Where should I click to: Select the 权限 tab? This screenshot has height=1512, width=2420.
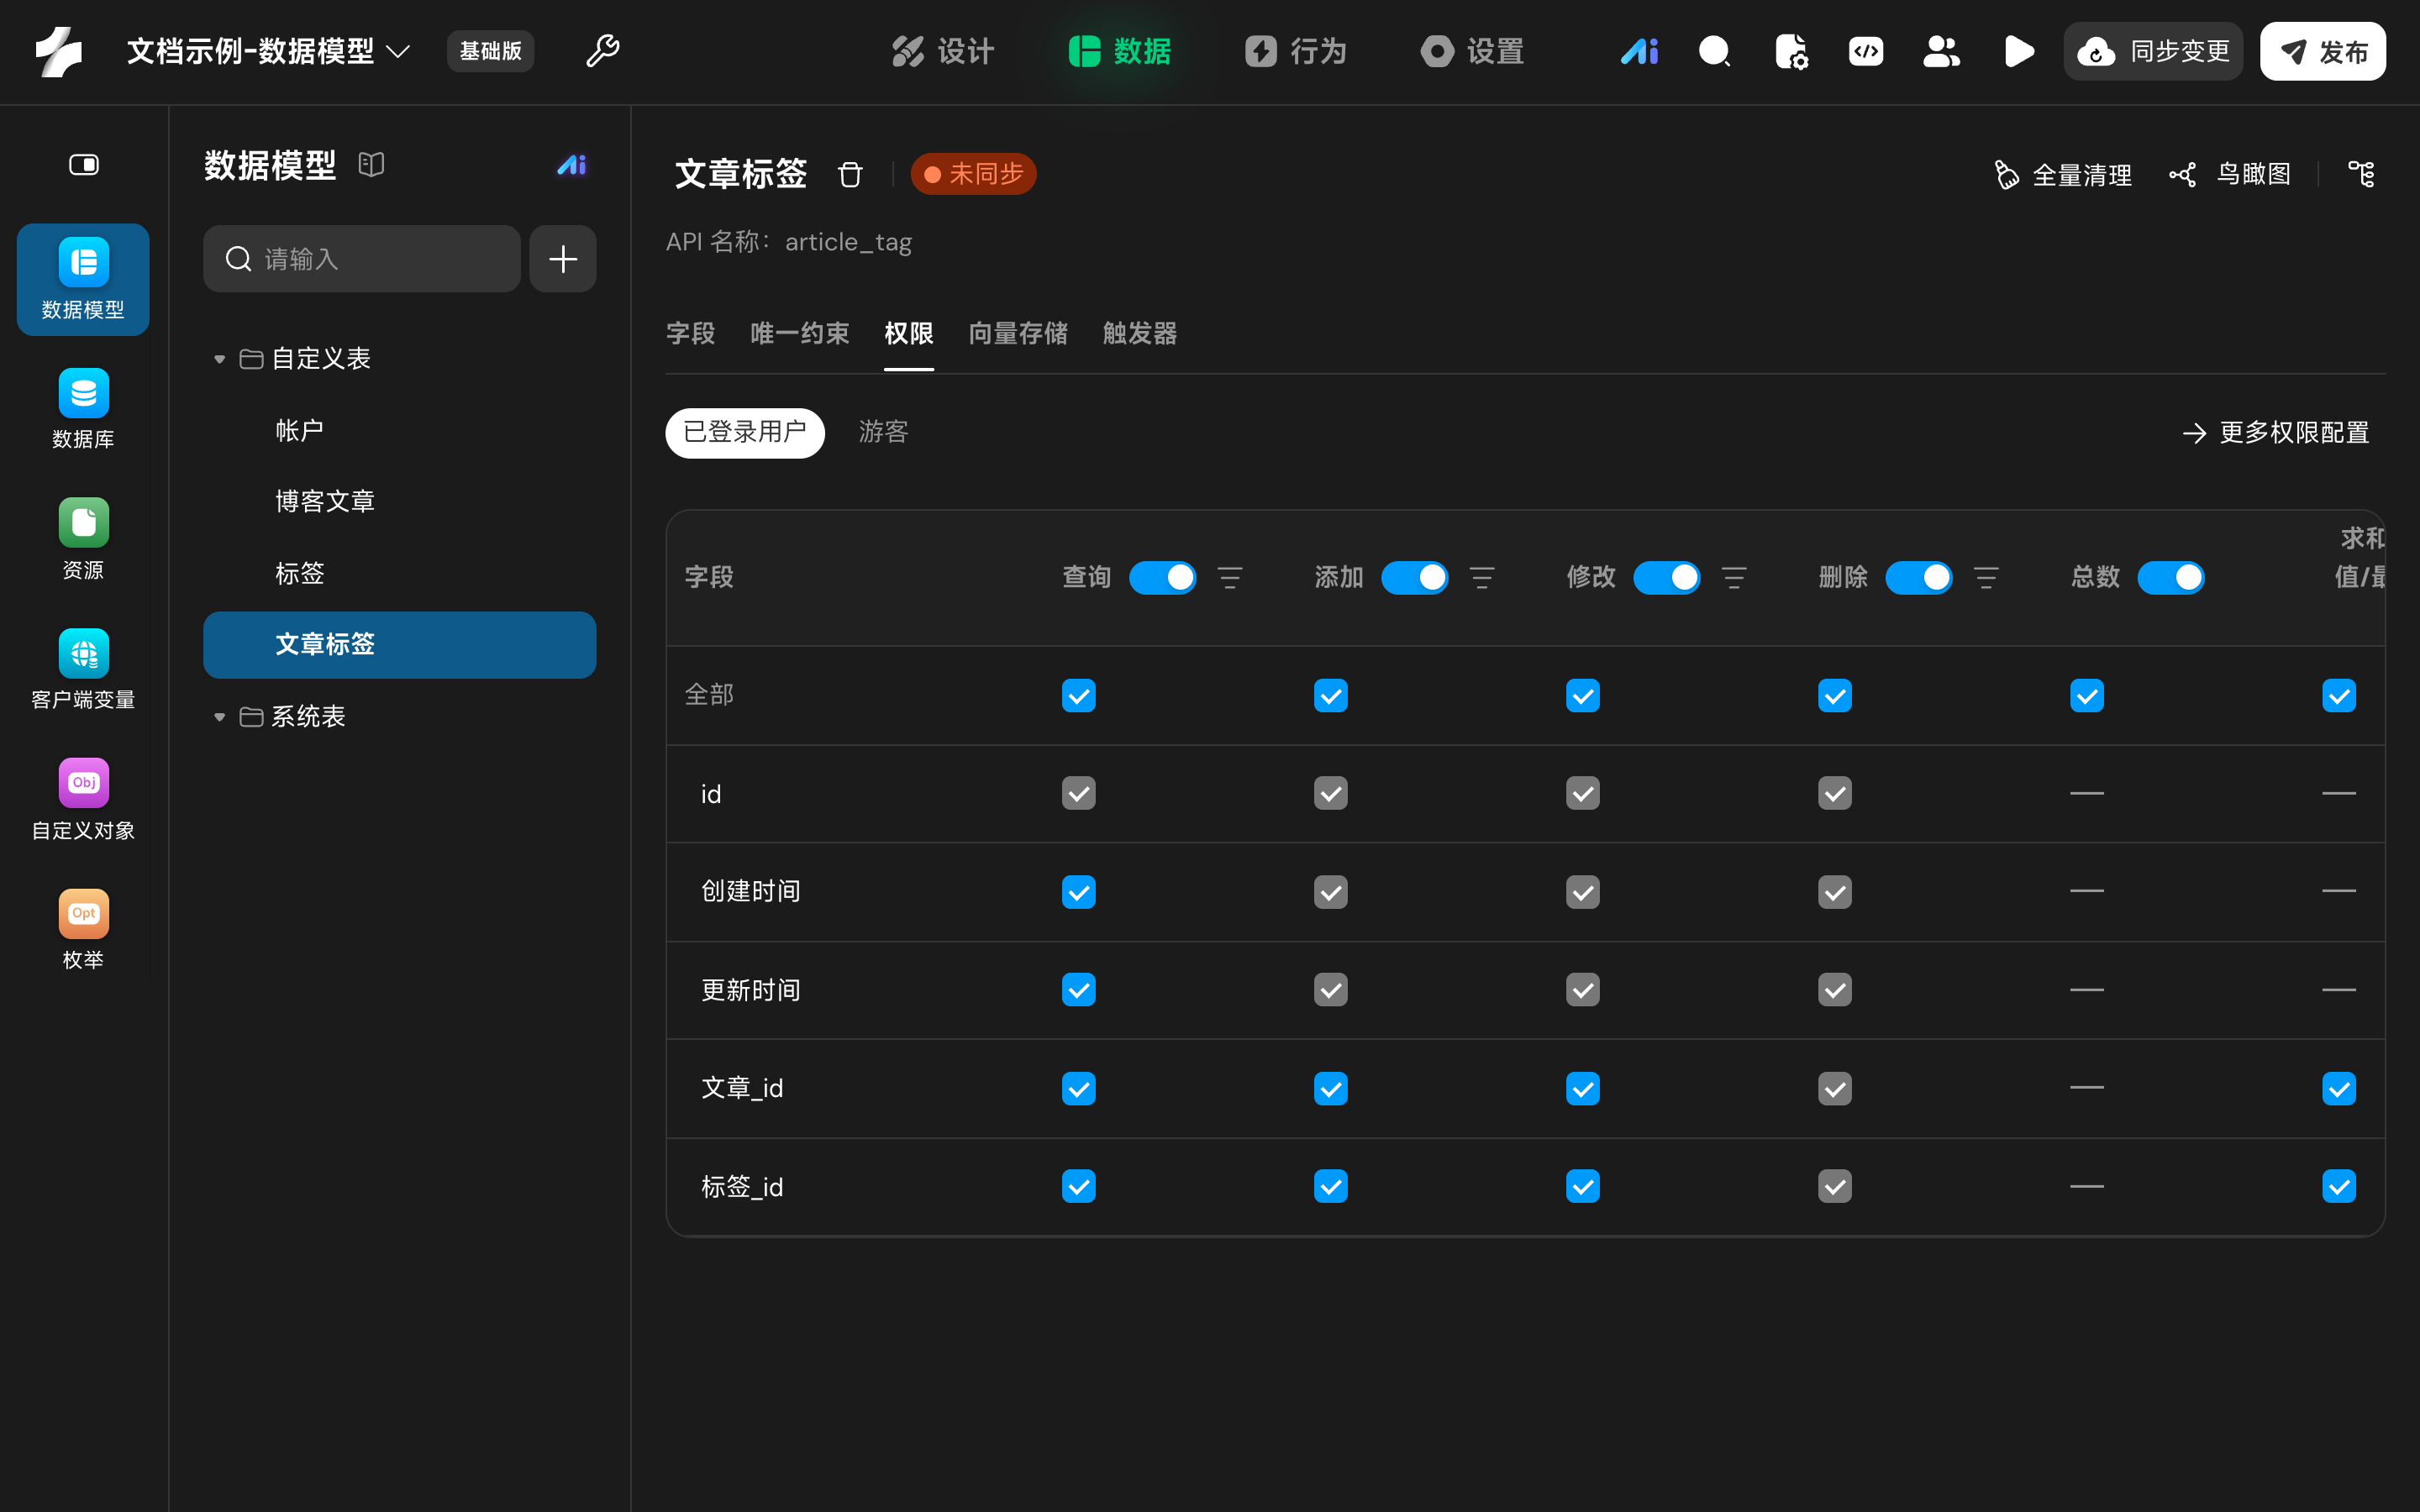click(x=908, y=333)
